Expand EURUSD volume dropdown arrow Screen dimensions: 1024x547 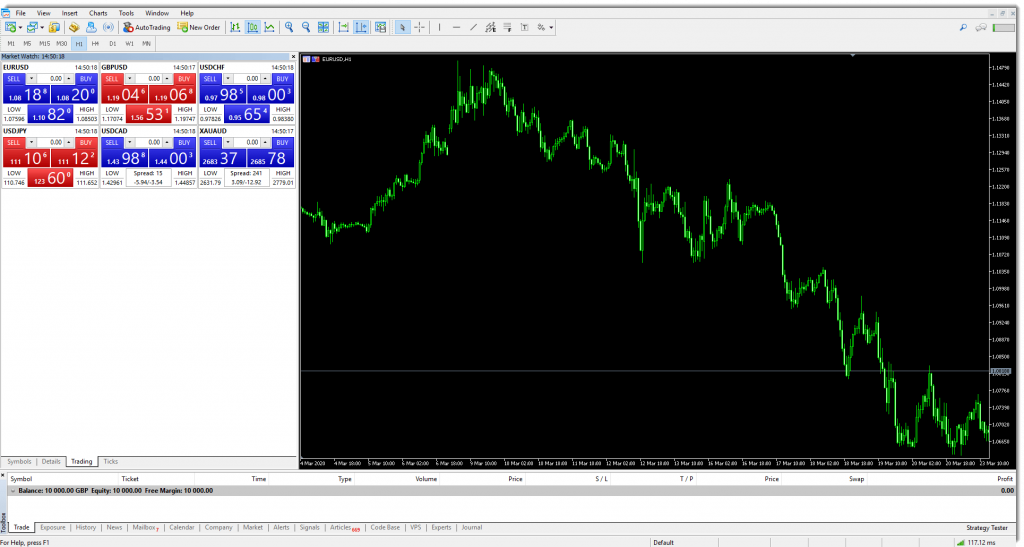(31, 78)
